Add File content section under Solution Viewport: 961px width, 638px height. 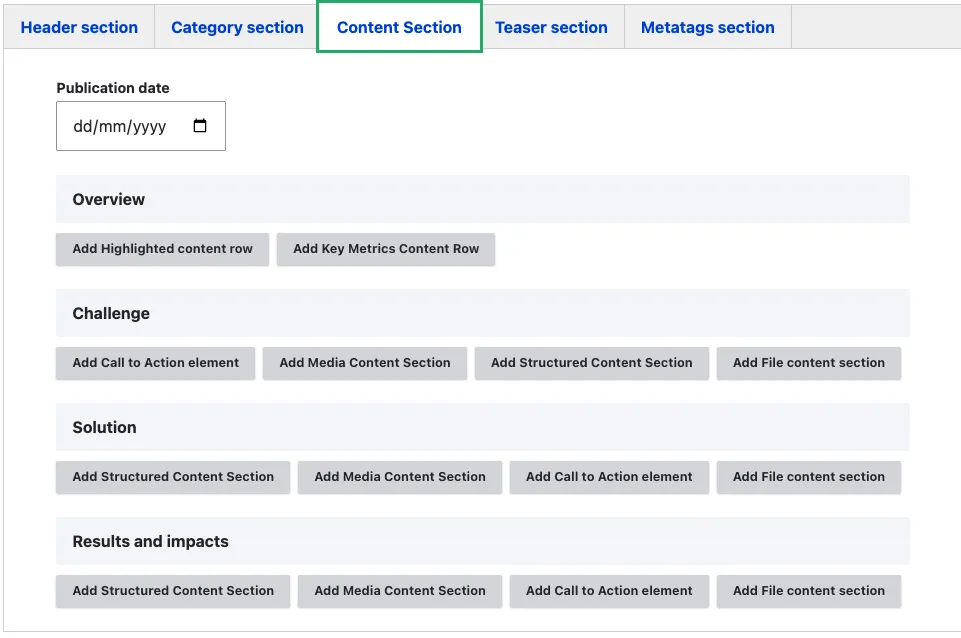[809, 477]
